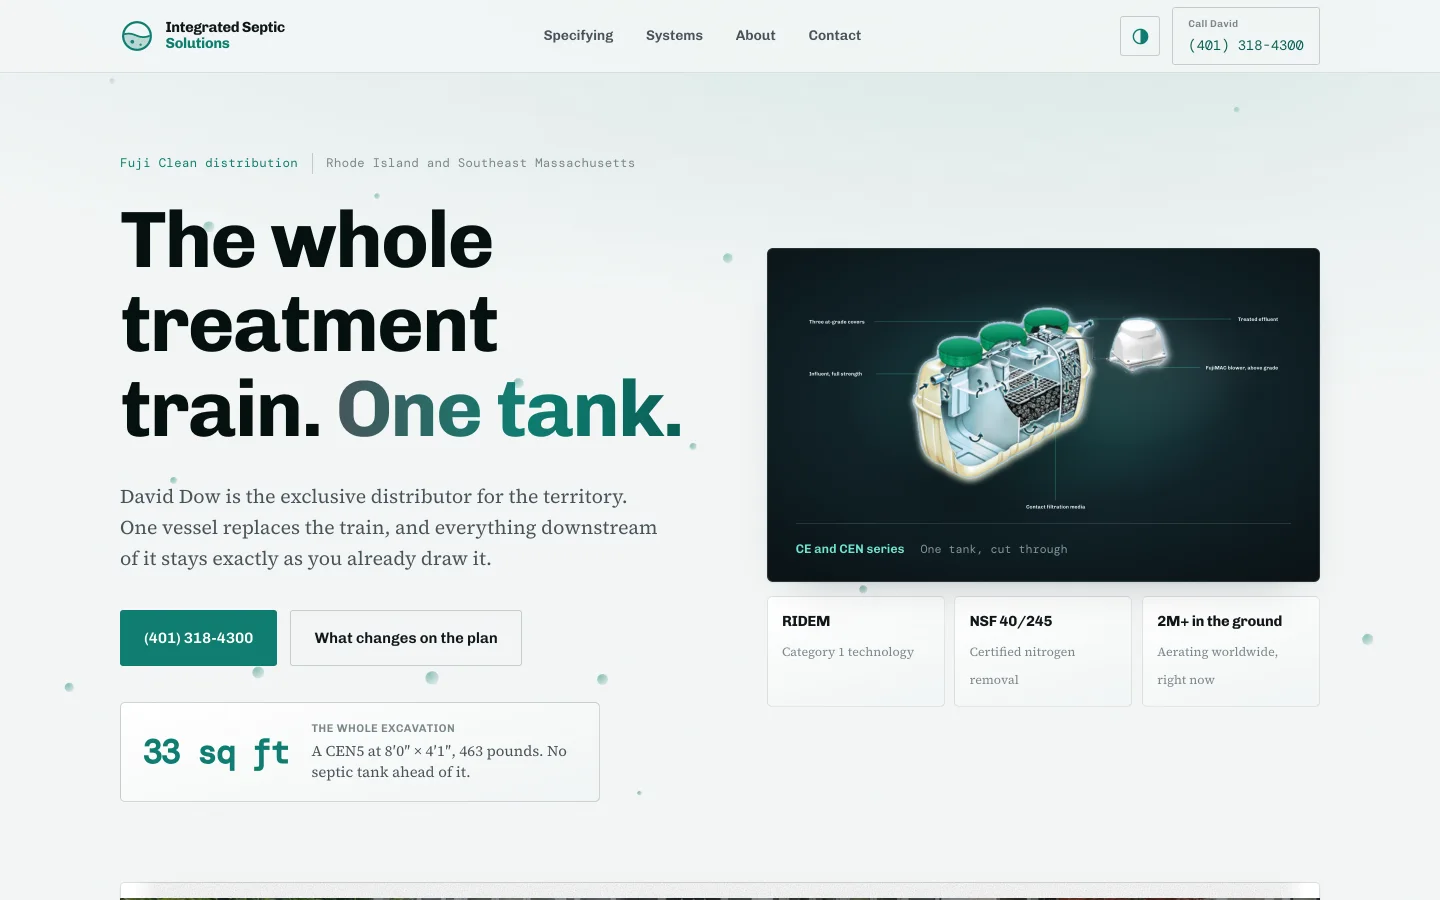Click the A CEN5 at 8'0" × 4'1" description
The height and width of the screenshot is (900, 1440).
[439, 761]
